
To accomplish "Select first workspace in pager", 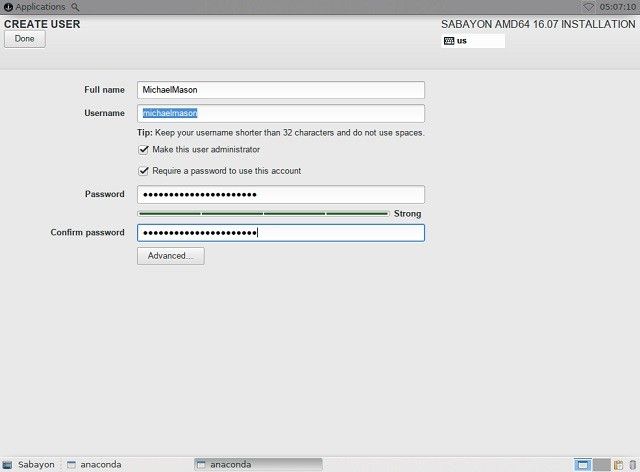I will [x=582, y=465].
